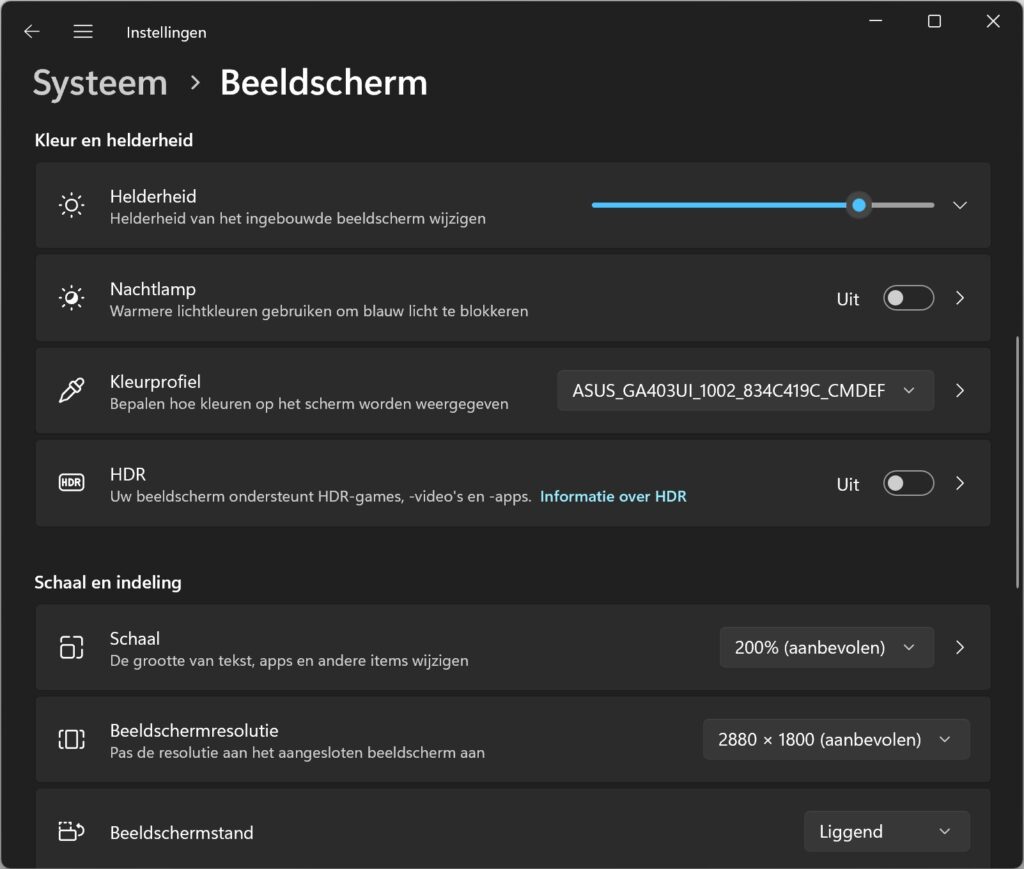Viewport: 1024px width, 869px height.
Task: Click the Kleurprofiel pen icon
Action: pos(70,390)
